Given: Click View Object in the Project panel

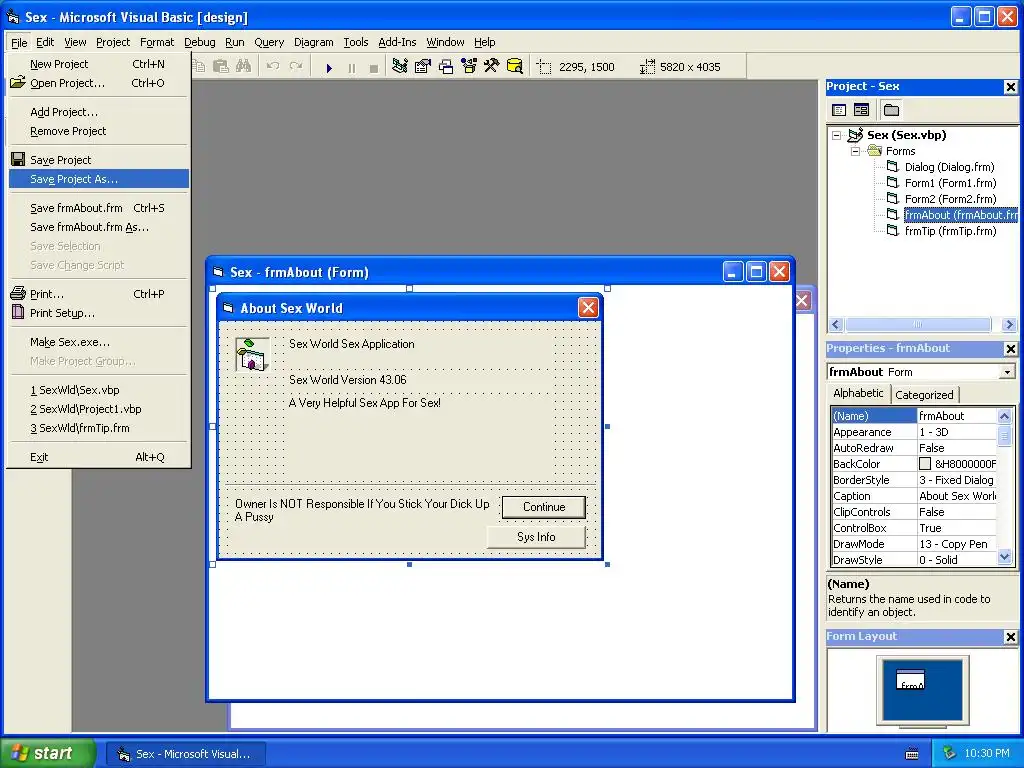Looking at the screenshot, I should [862, 110].
